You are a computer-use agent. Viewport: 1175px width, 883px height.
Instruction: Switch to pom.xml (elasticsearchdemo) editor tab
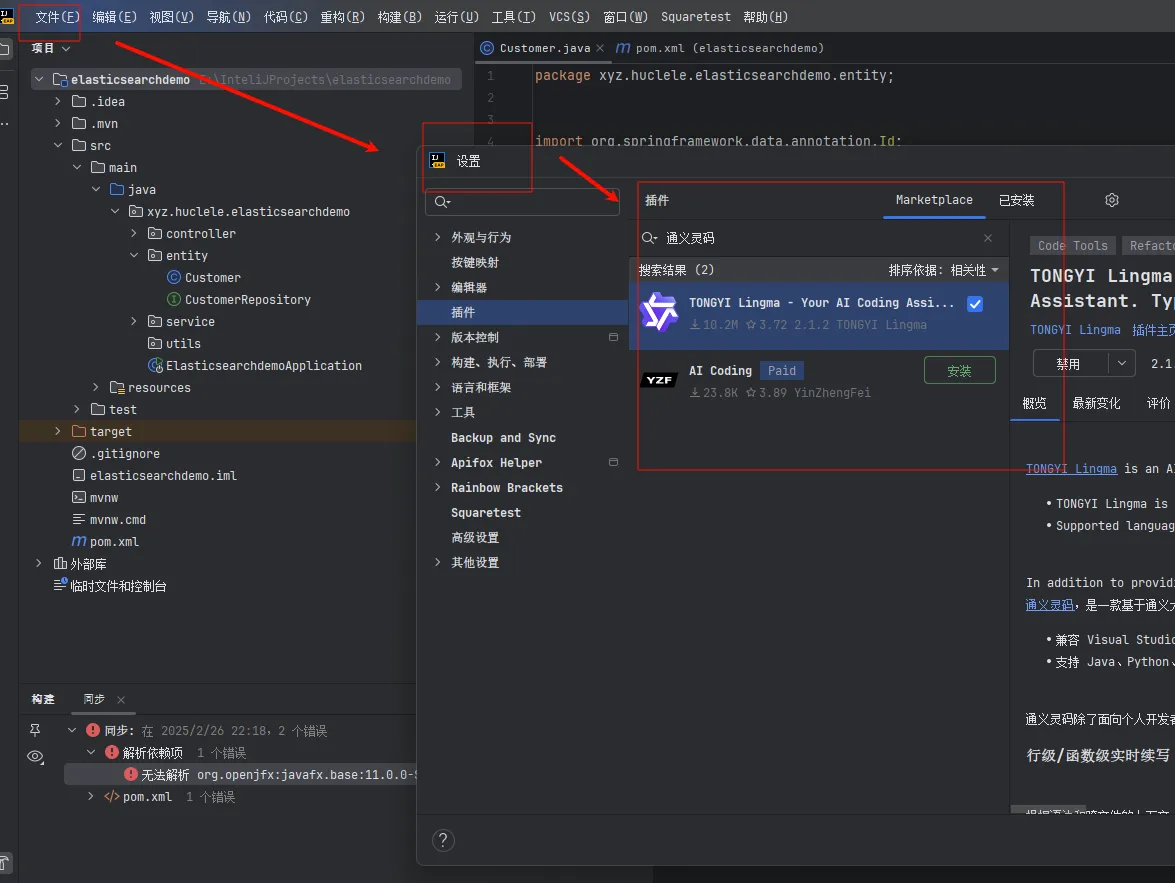719,48
